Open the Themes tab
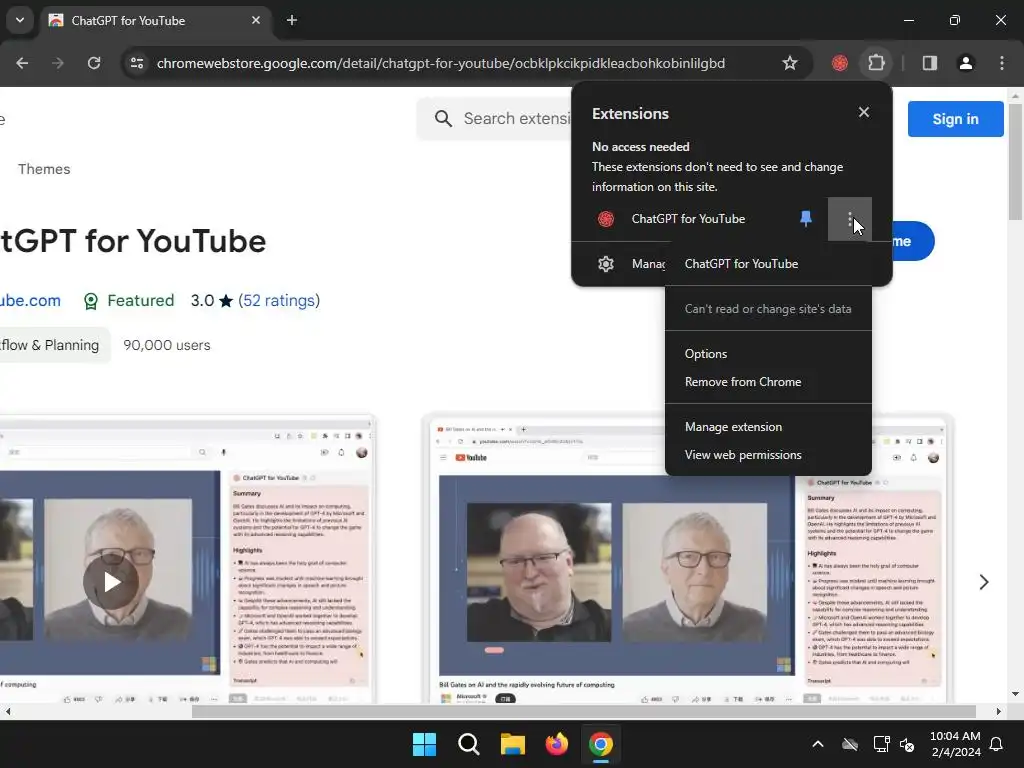The height and width of the screenshot is (768, 1024). click(x=44, y=169)
